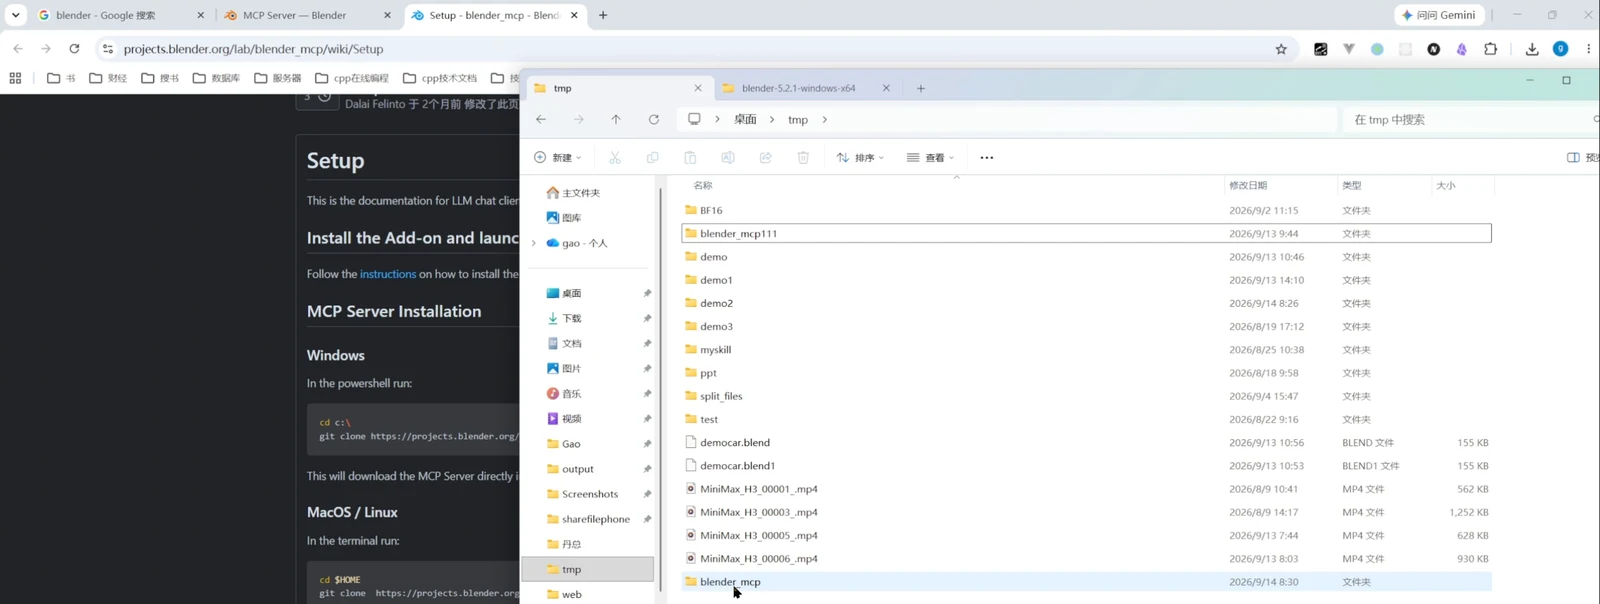
Task: Open the bookmarks apps grid icon
Action: pos(15,78)
